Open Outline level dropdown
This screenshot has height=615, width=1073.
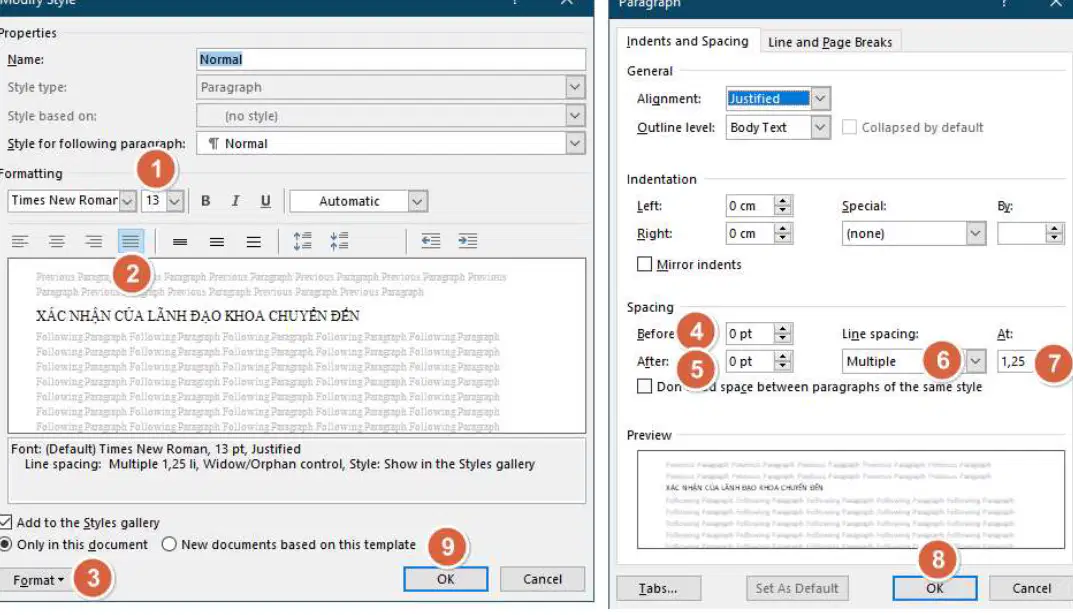820,127
